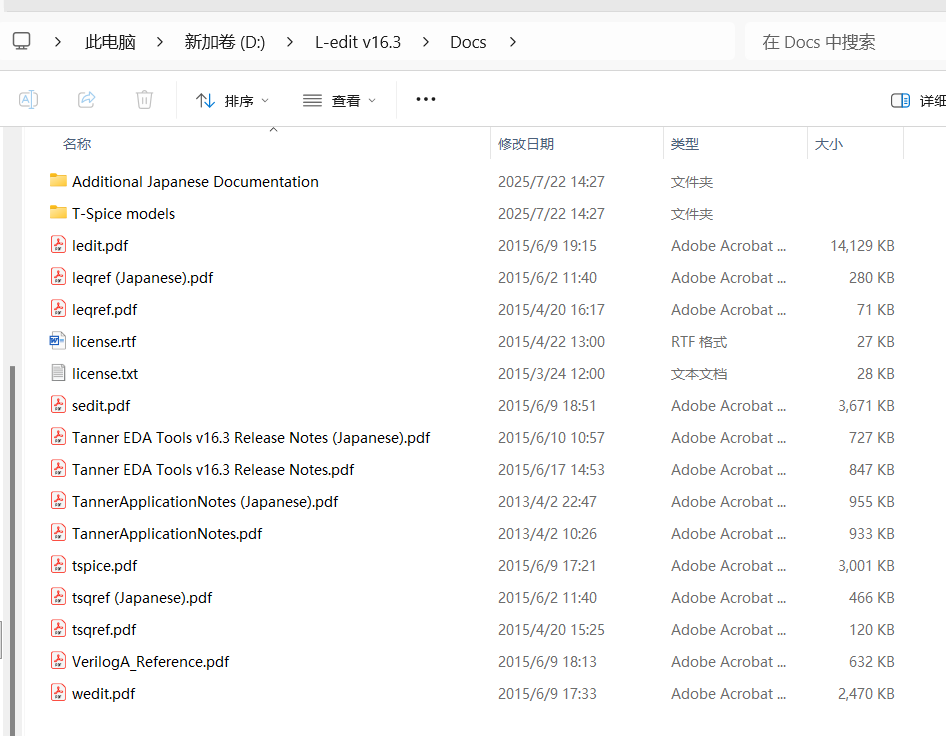Sort by the 名称 column header
This screenshot has height=736, width=946.
(x=77, y=144)
